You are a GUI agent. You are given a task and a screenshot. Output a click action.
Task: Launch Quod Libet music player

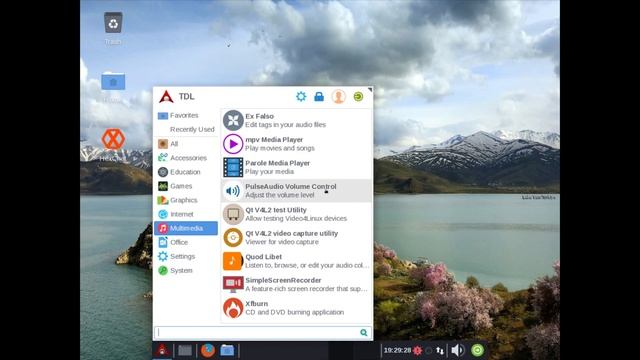296,261
